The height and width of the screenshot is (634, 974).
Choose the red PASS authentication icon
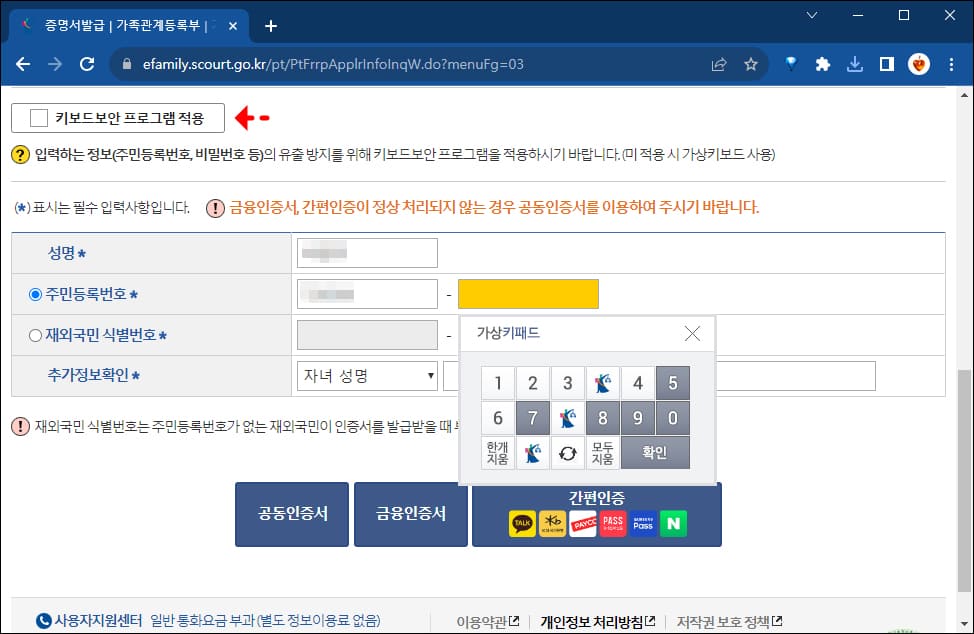click(x=612, y=523)
